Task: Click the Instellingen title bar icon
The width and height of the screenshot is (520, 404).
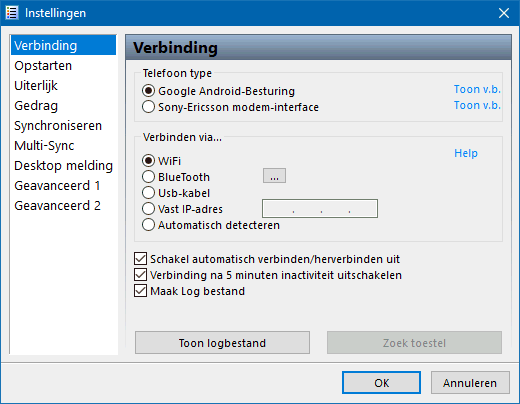Action: pos(12,13)
